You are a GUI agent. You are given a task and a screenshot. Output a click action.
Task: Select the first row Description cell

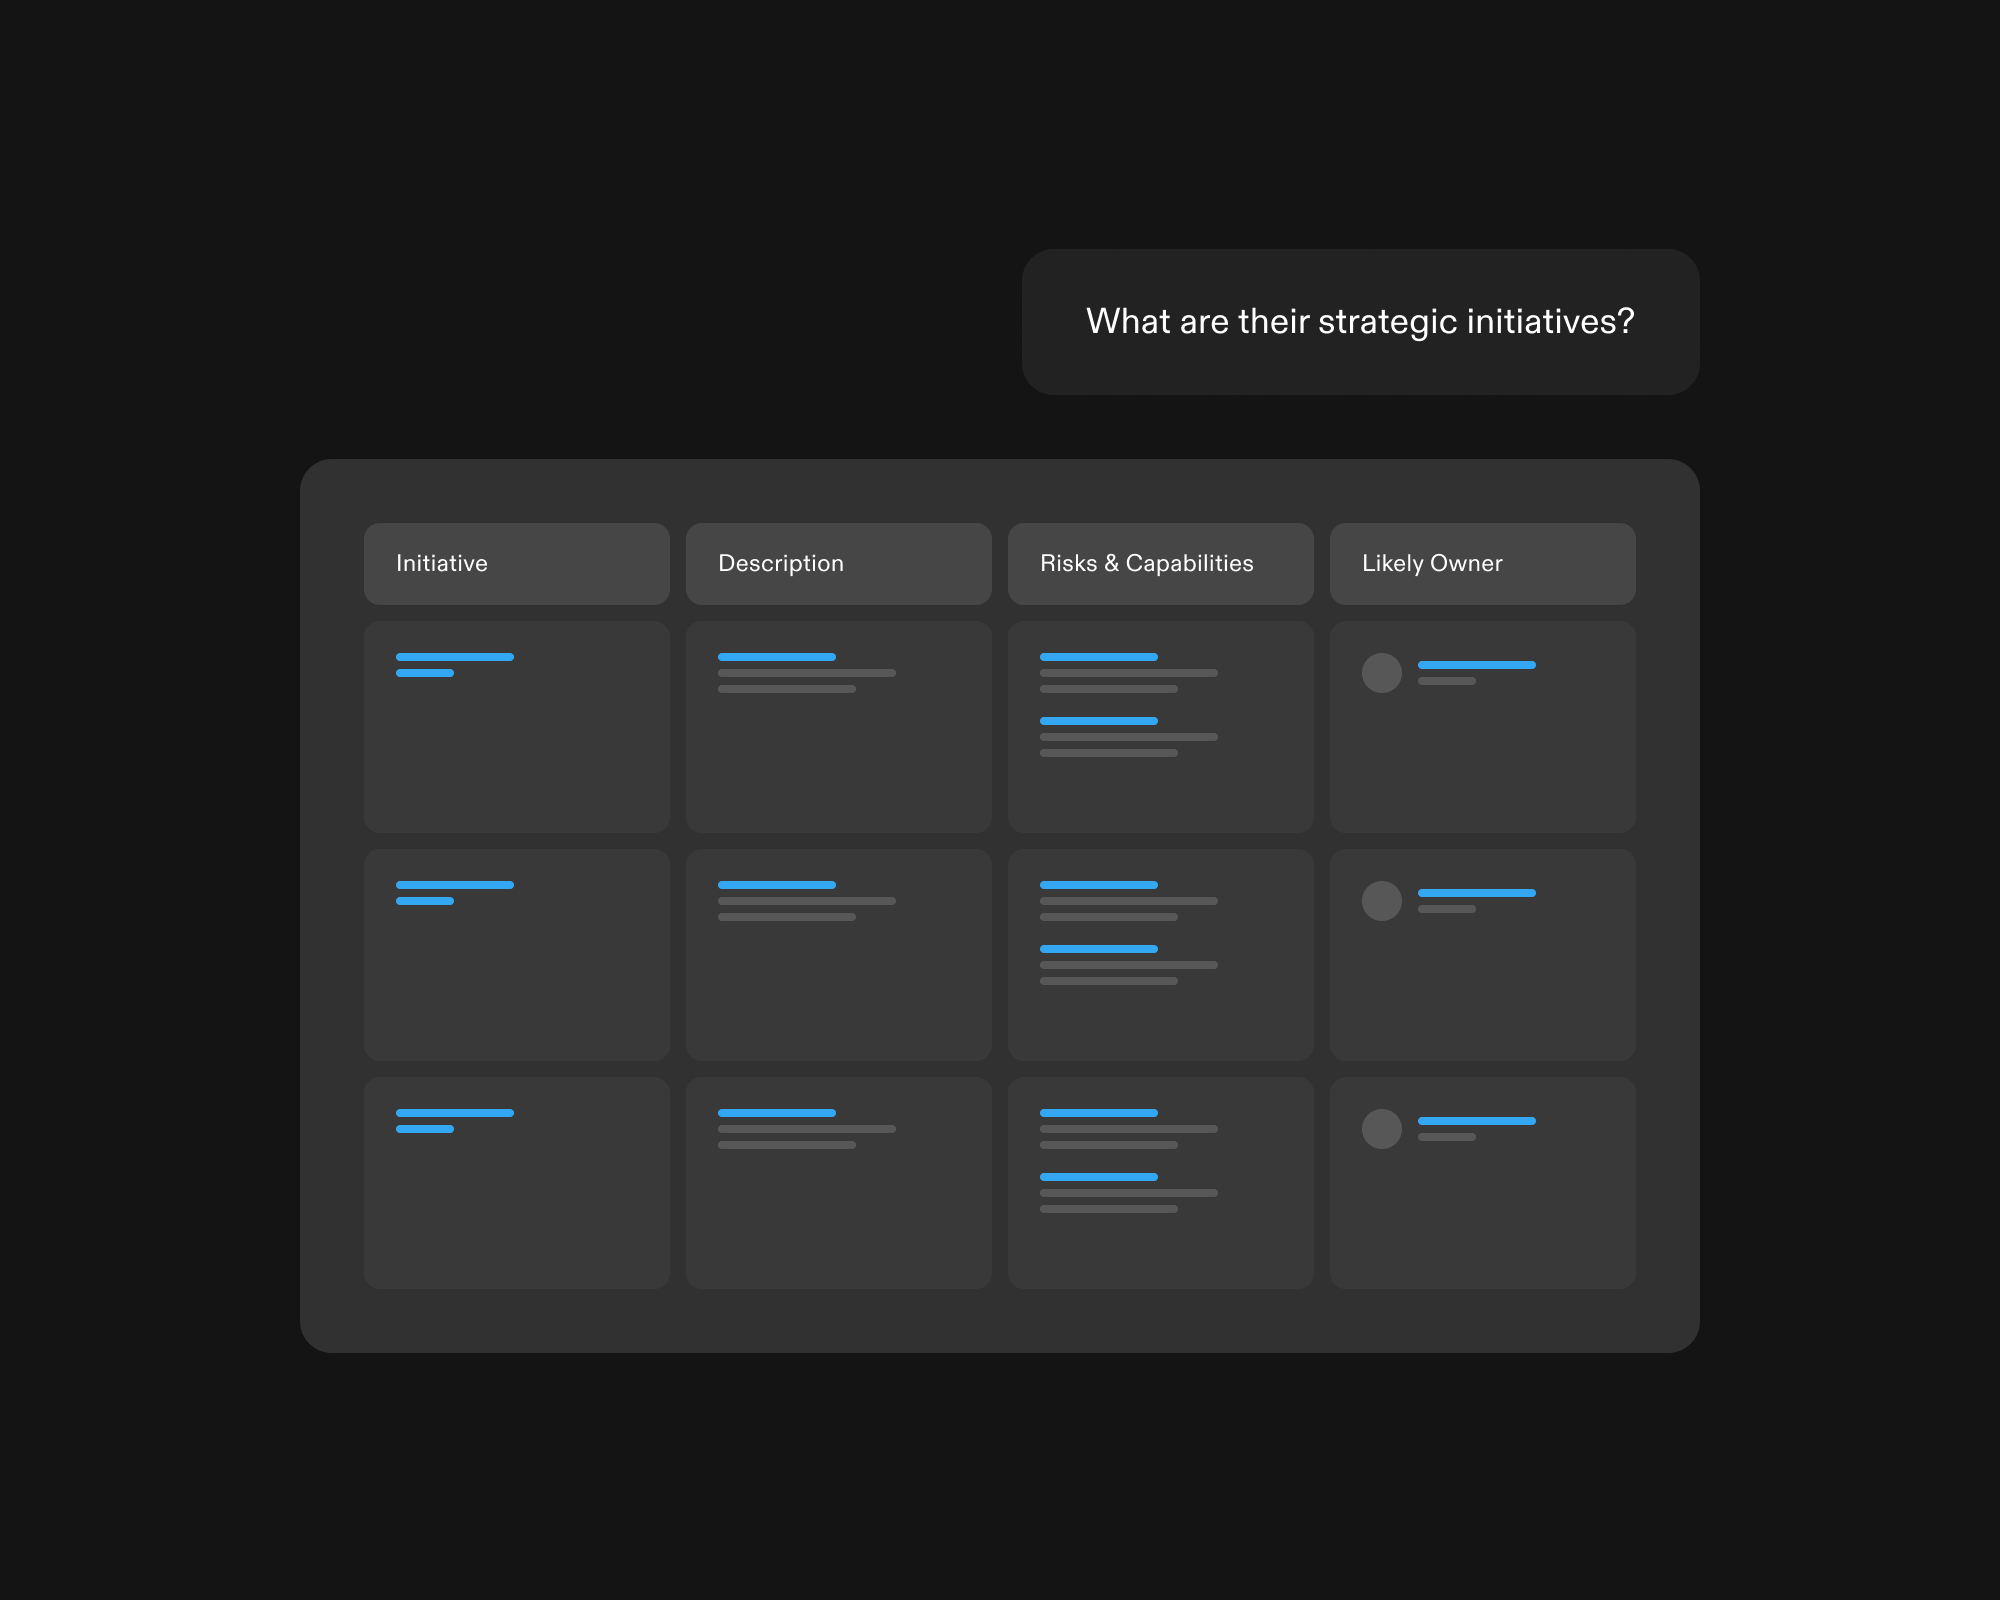pos(838,727)
